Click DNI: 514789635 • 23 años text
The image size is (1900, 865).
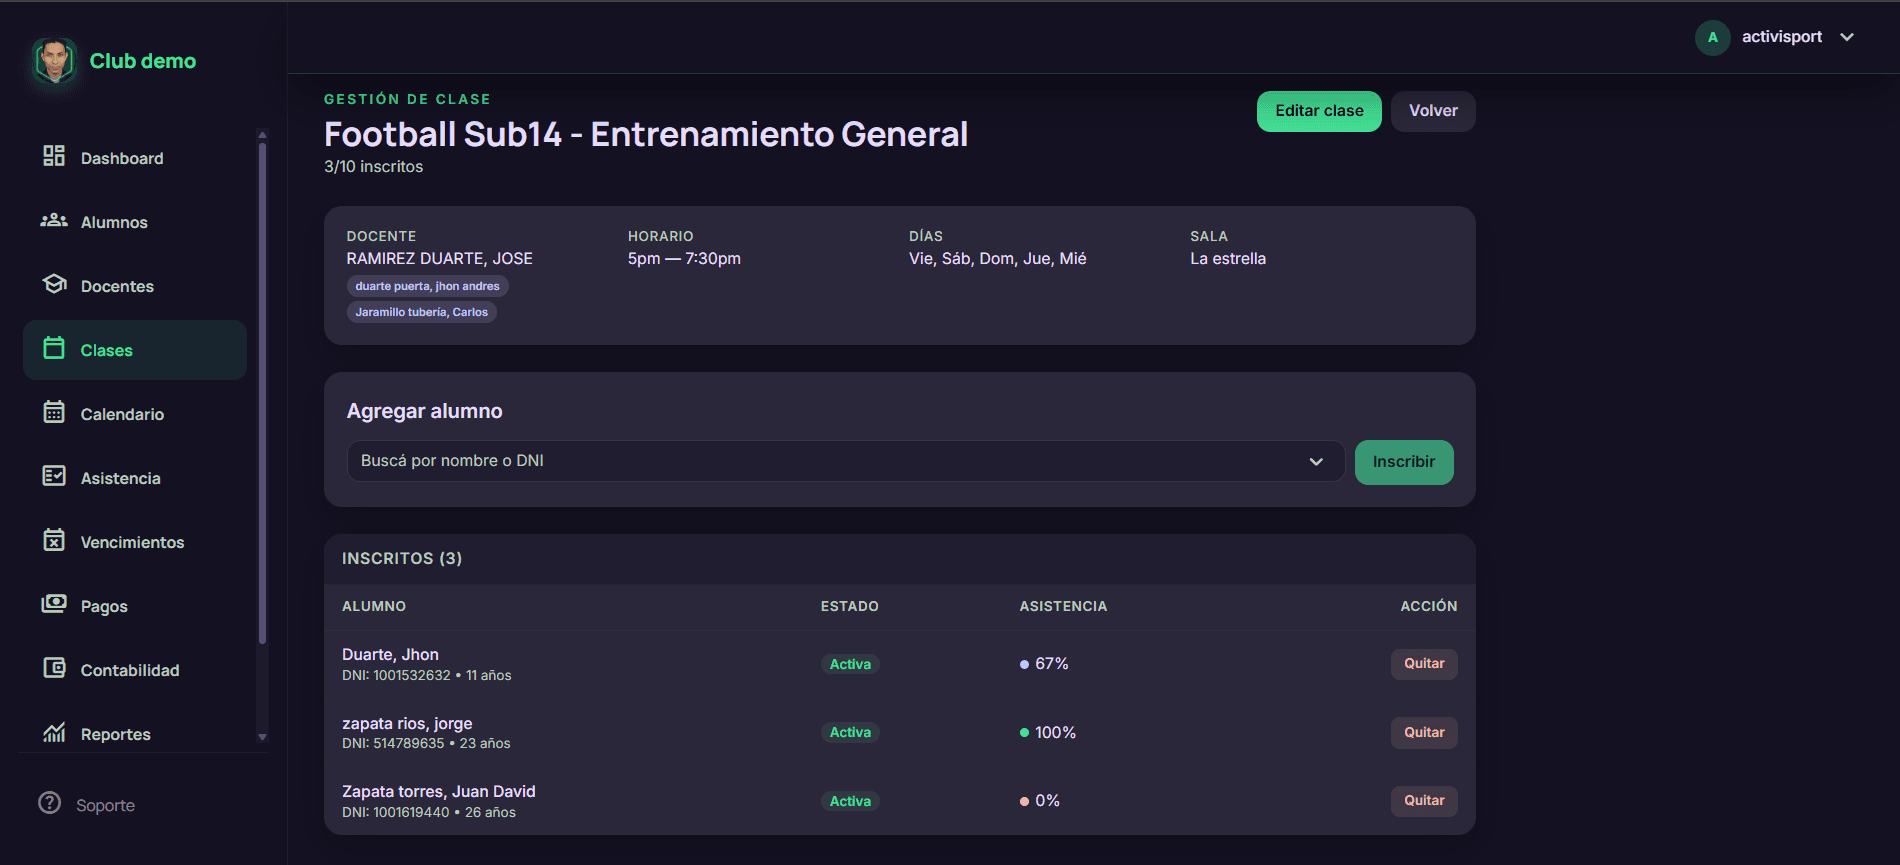(426, 744)
